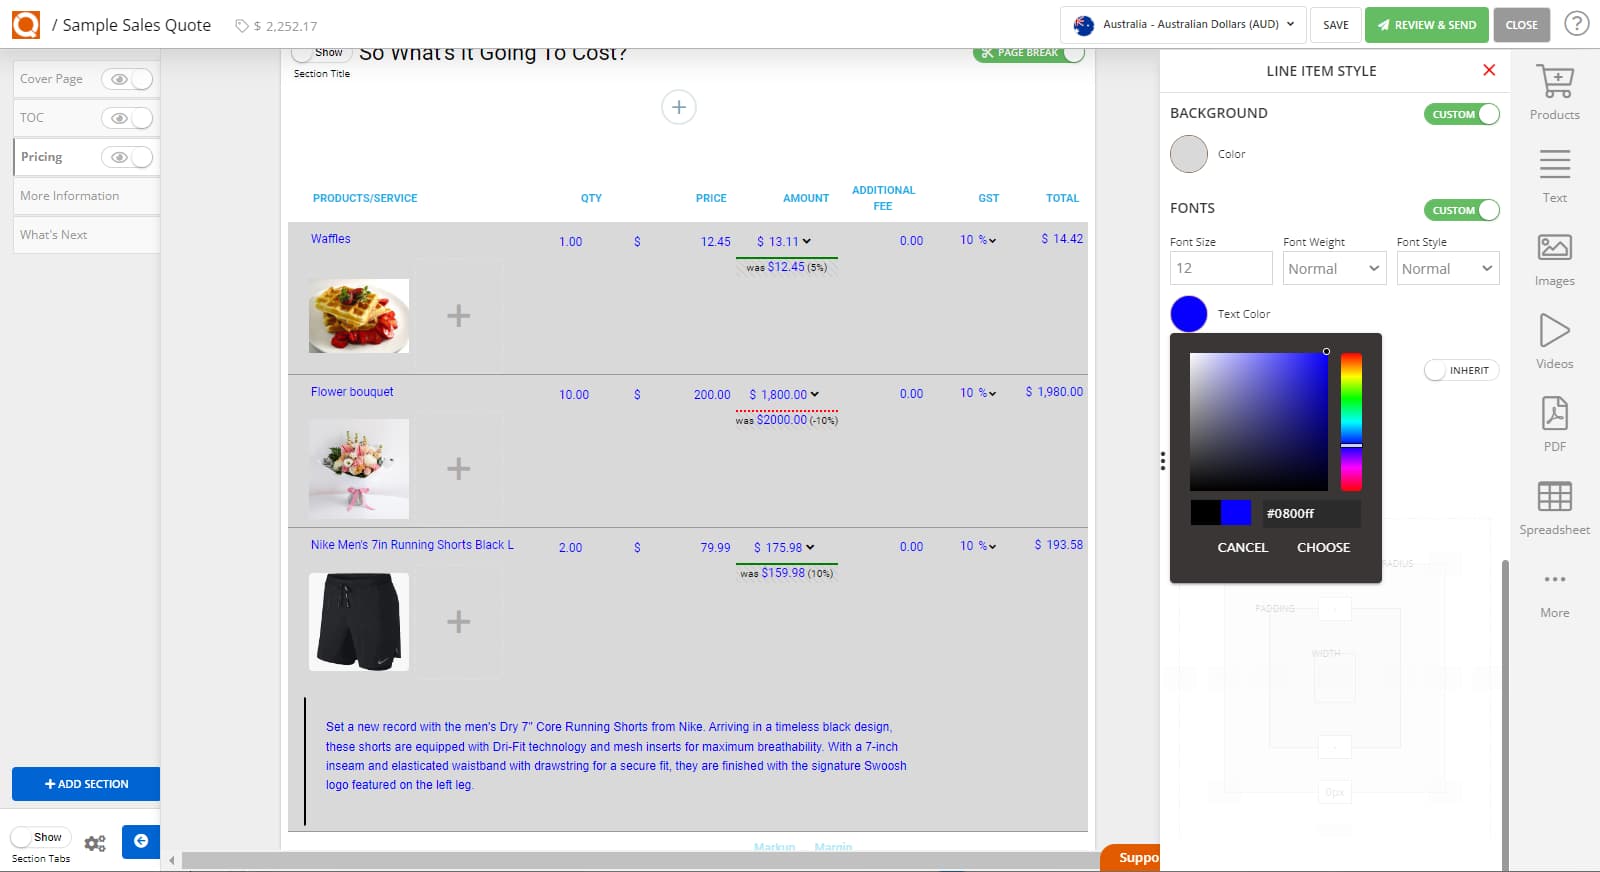Add image beside Nike shorts photo

click(x=458, y=622)
